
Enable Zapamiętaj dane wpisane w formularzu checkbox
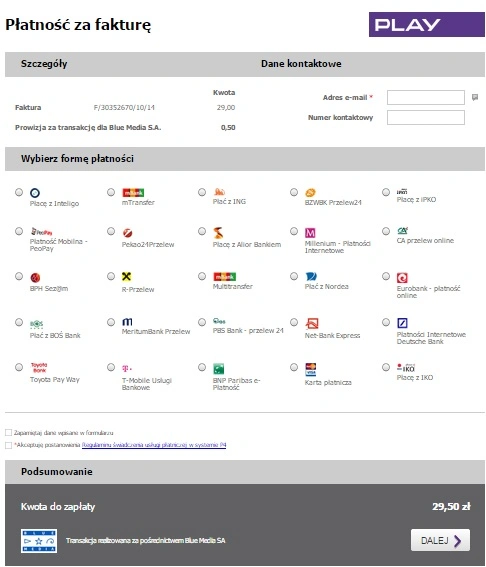tap(8, 432)
